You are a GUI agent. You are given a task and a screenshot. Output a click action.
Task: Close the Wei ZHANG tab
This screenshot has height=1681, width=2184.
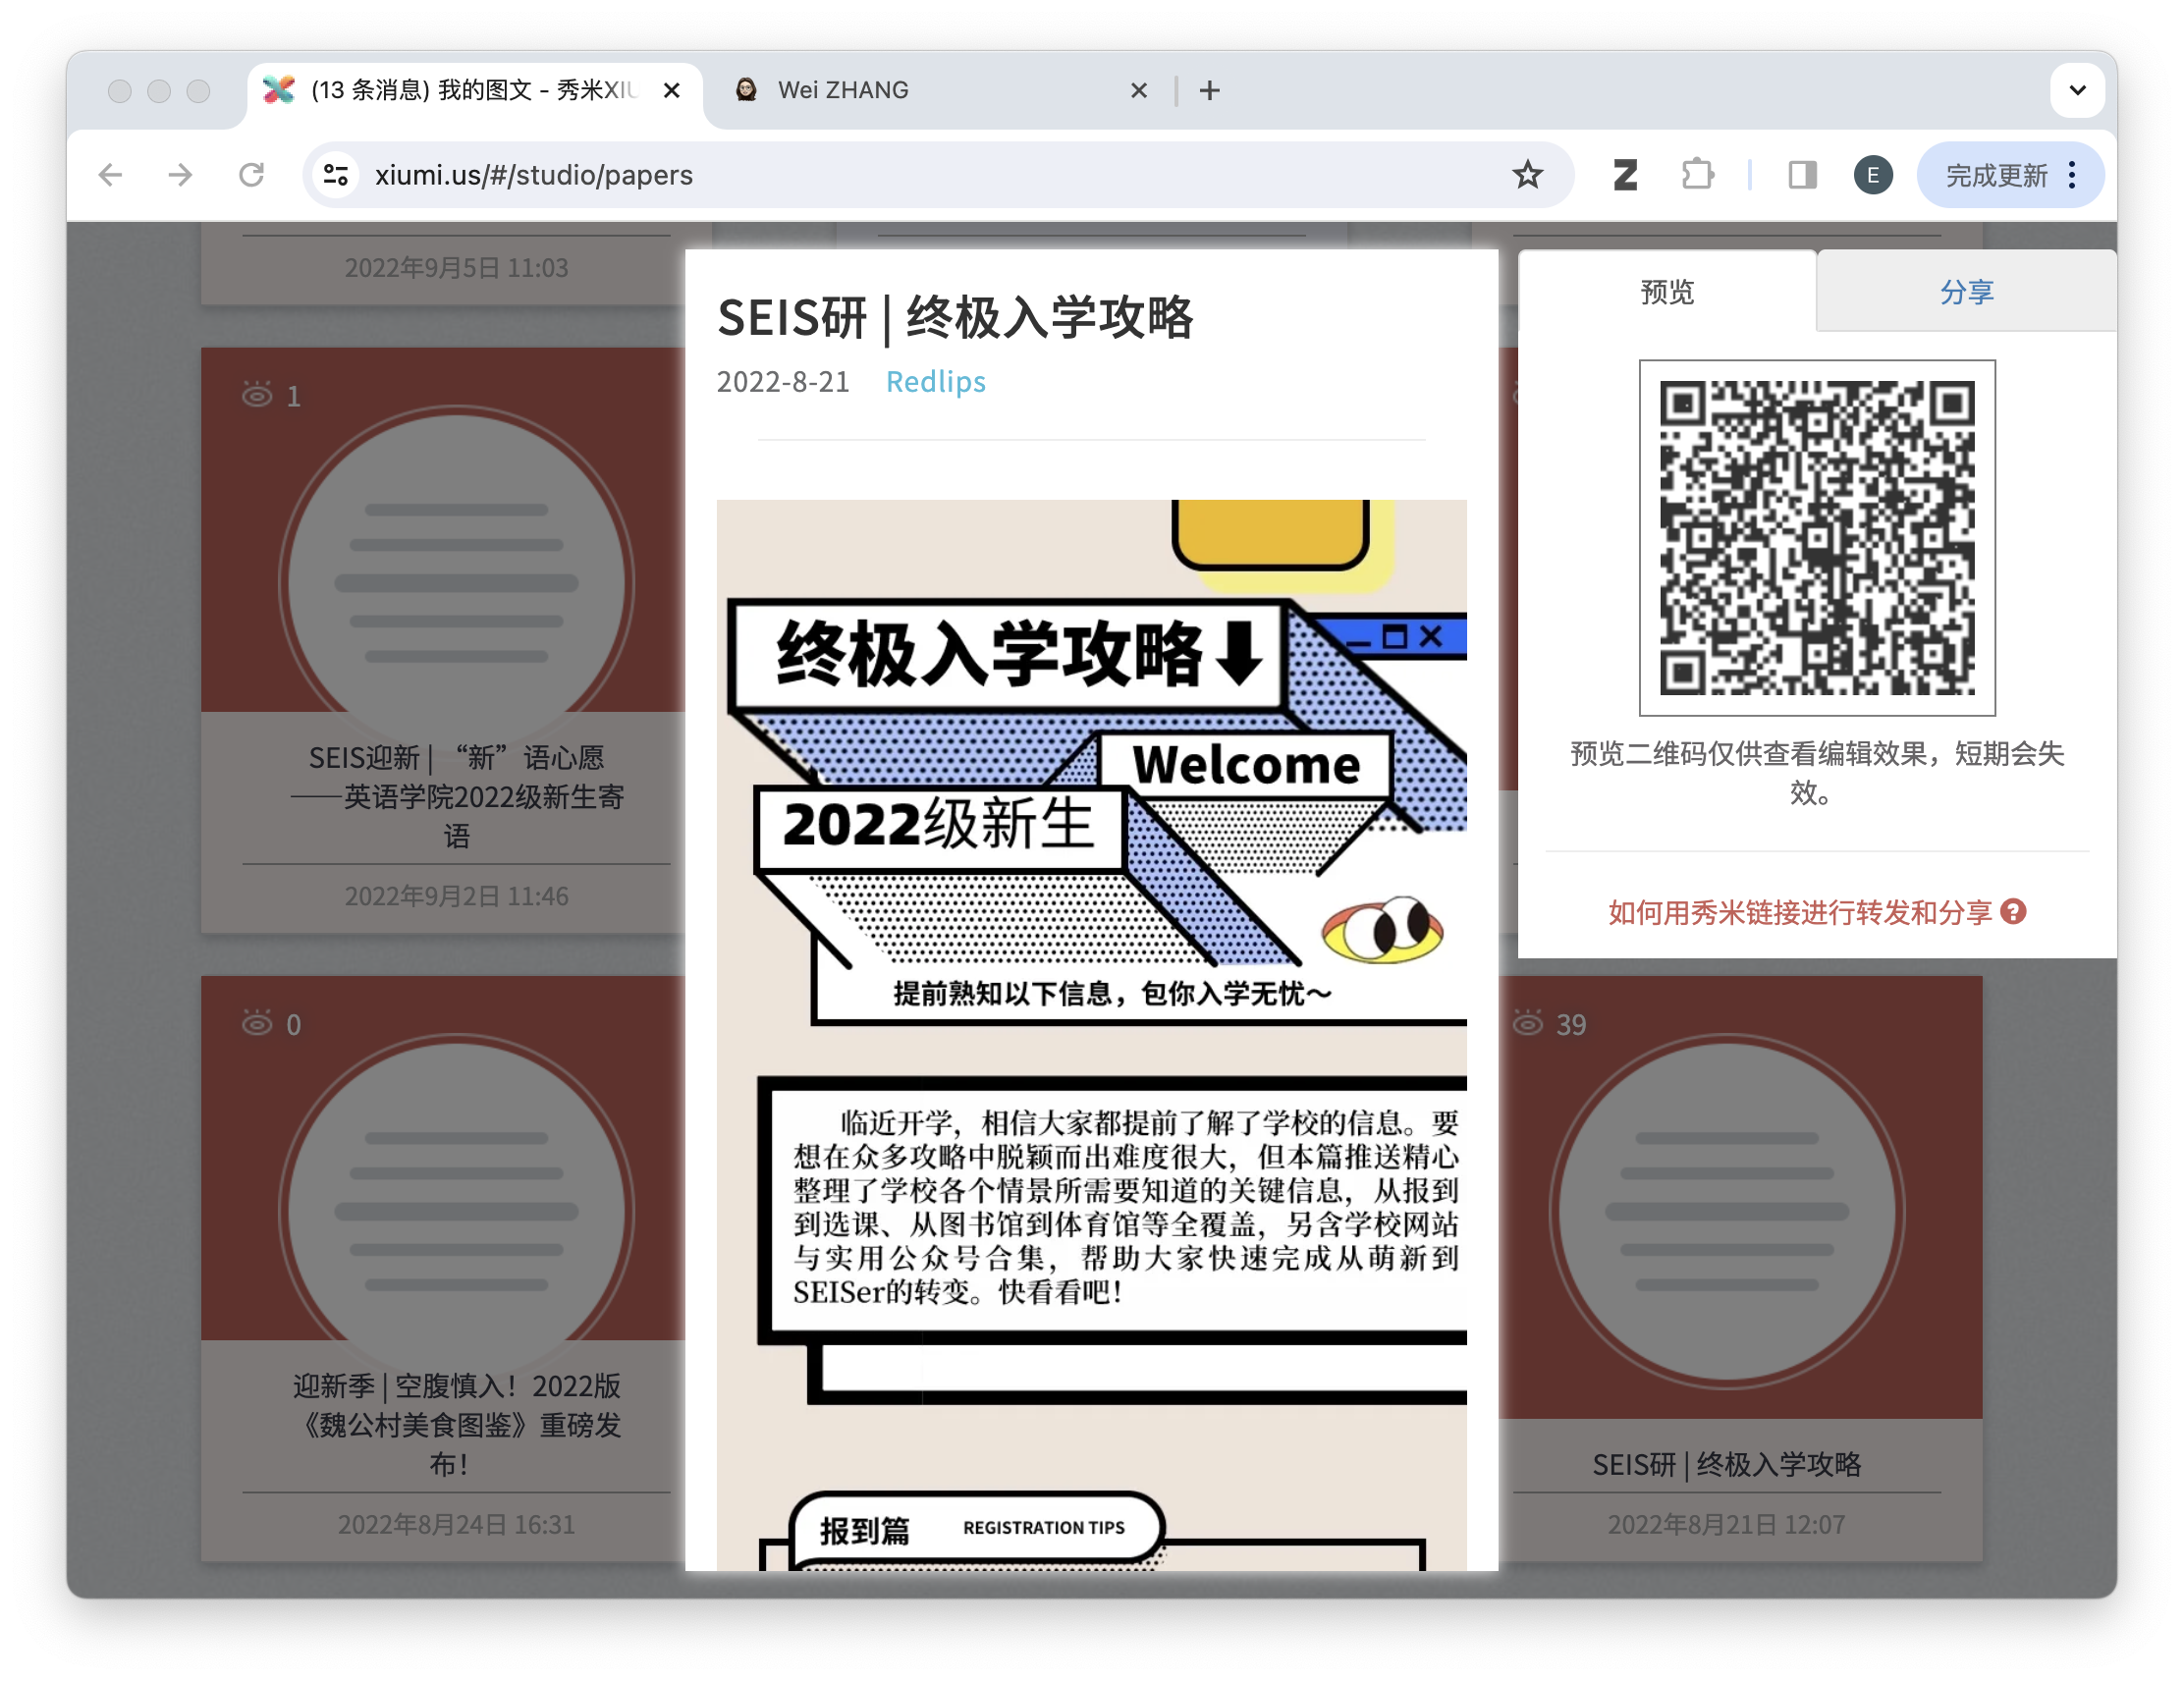(x=1138, y=91)
